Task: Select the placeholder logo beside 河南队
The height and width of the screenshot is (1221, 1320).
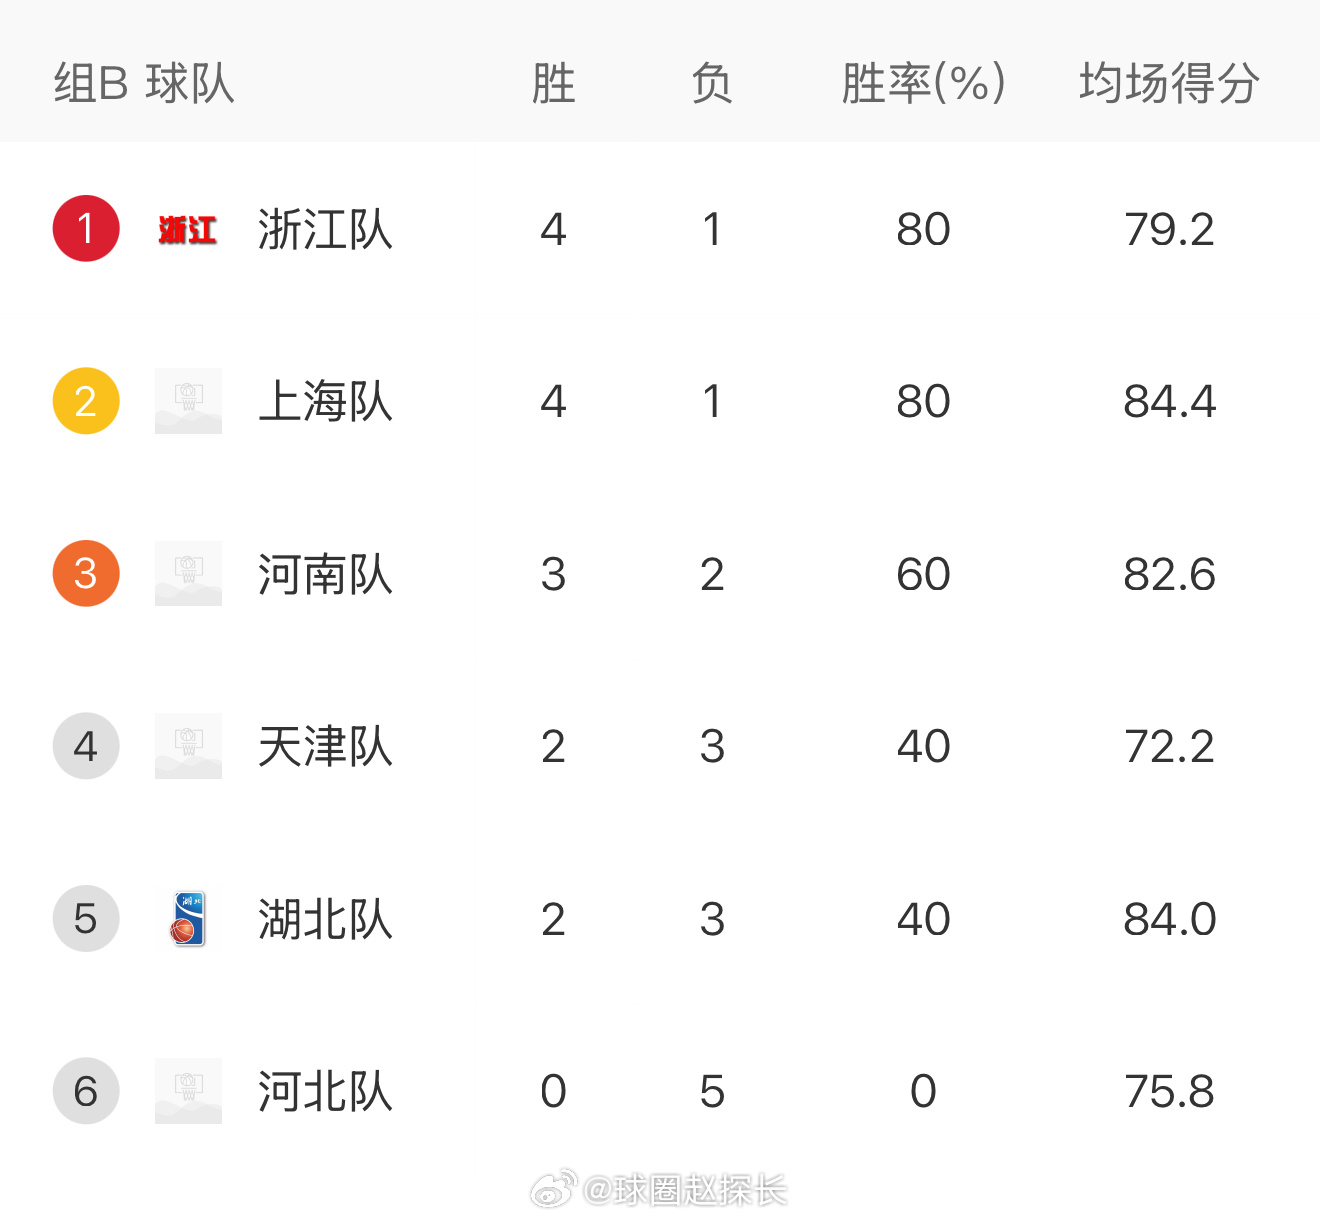Action: coord(188,574)
